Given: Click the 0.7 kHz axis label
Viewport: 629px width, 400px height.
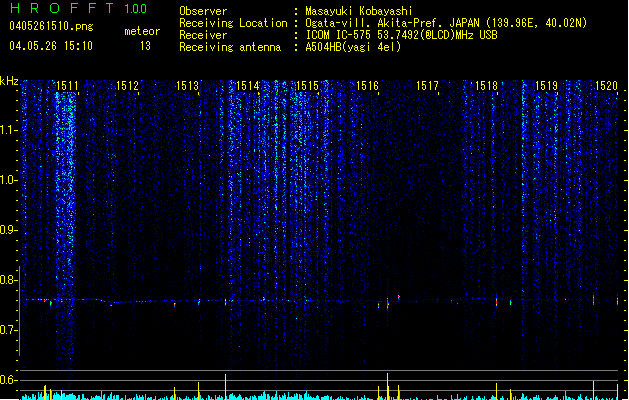Looking at the screenshot, I should pyautogui.click(x=8, y=330).
